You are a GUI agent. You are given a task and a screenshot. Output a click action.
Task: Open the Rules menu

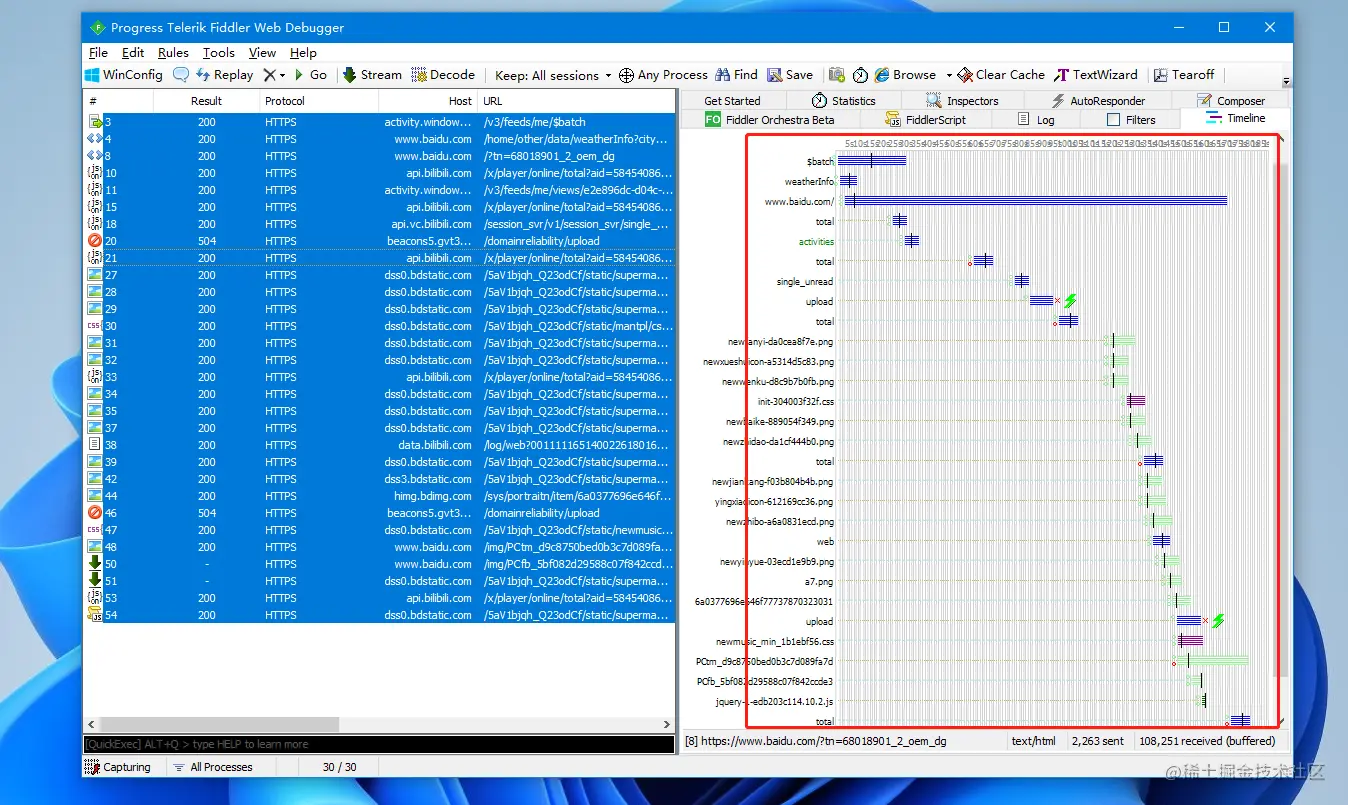click(173, 53)
